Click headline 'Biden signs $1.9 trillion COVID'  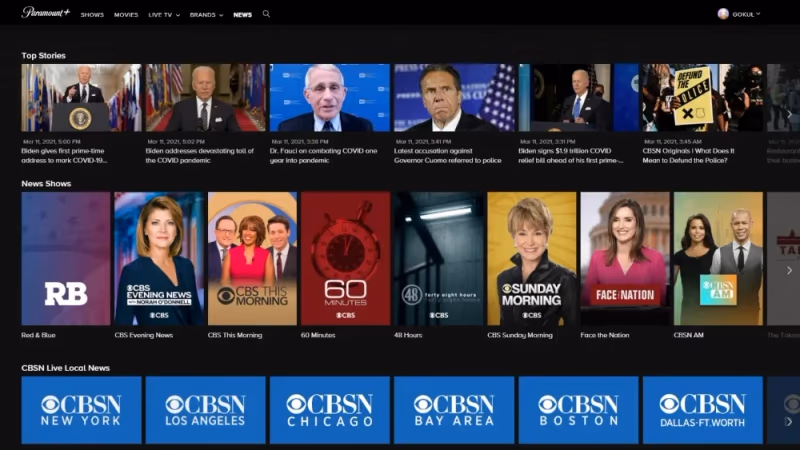coord(571,156)
